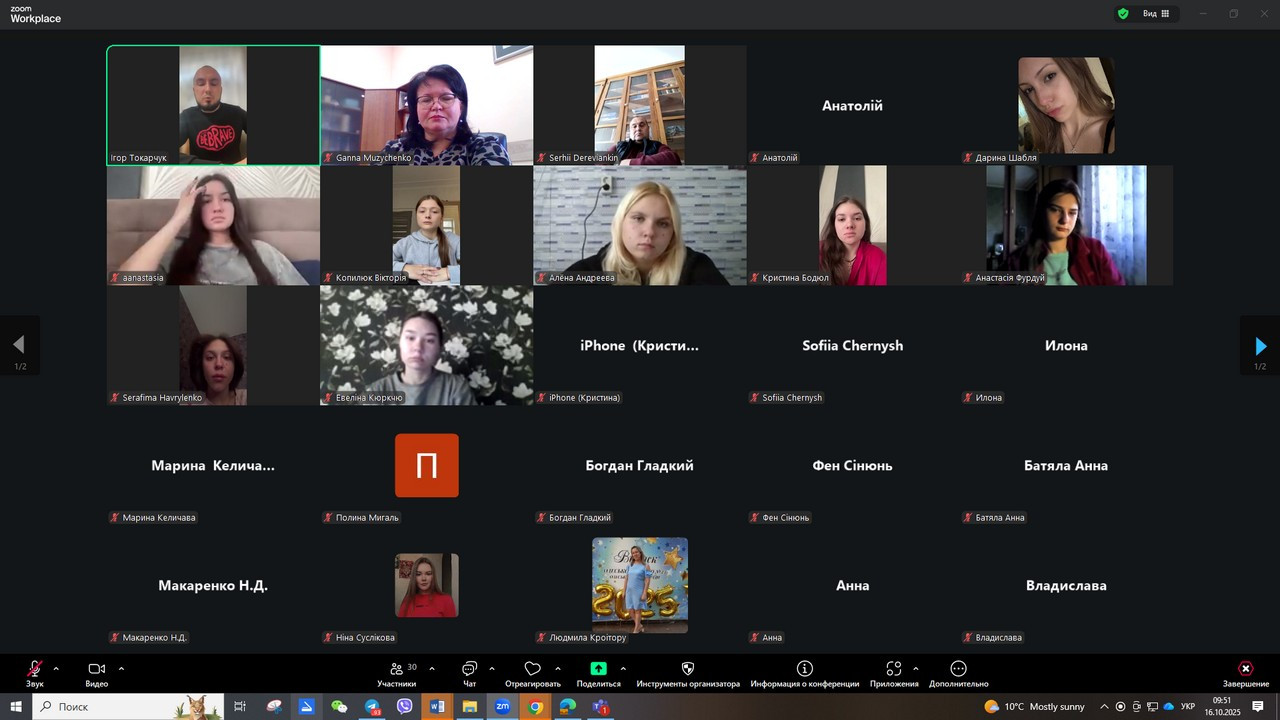Expand video options arrow beside Видео
The height and width of the screenshot is (720, 1280).
click(x=121, y=668)
